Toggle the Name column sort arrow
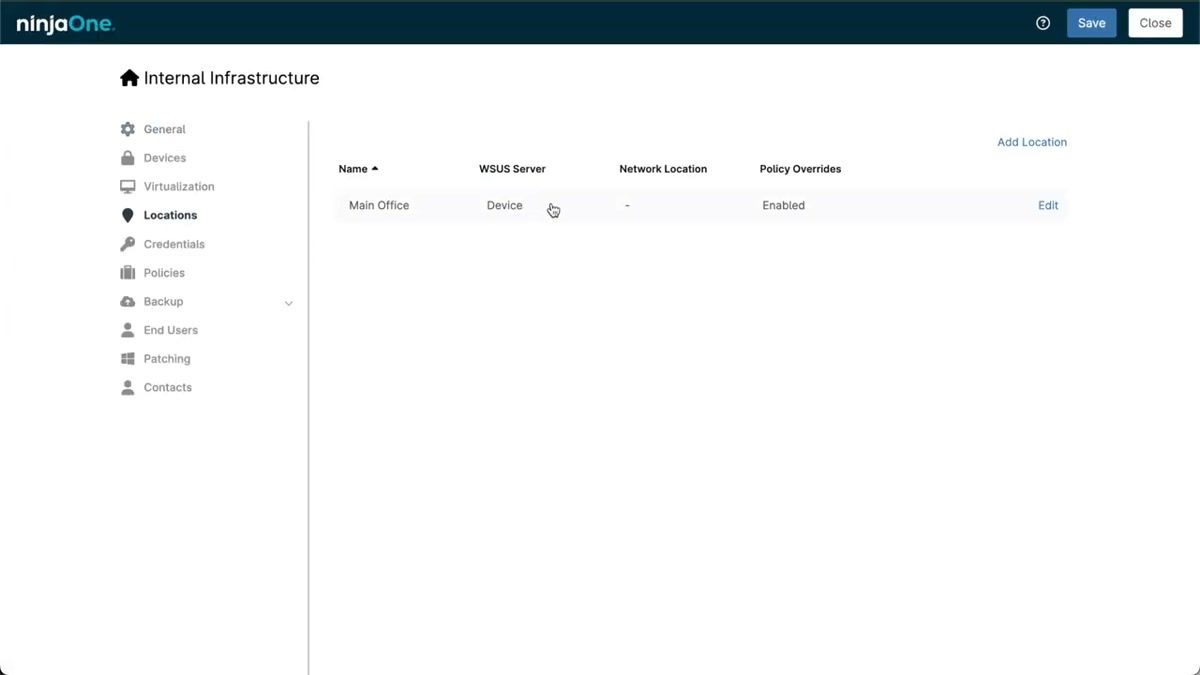This screenshot has height=675, width=1200. coord(375,168)
